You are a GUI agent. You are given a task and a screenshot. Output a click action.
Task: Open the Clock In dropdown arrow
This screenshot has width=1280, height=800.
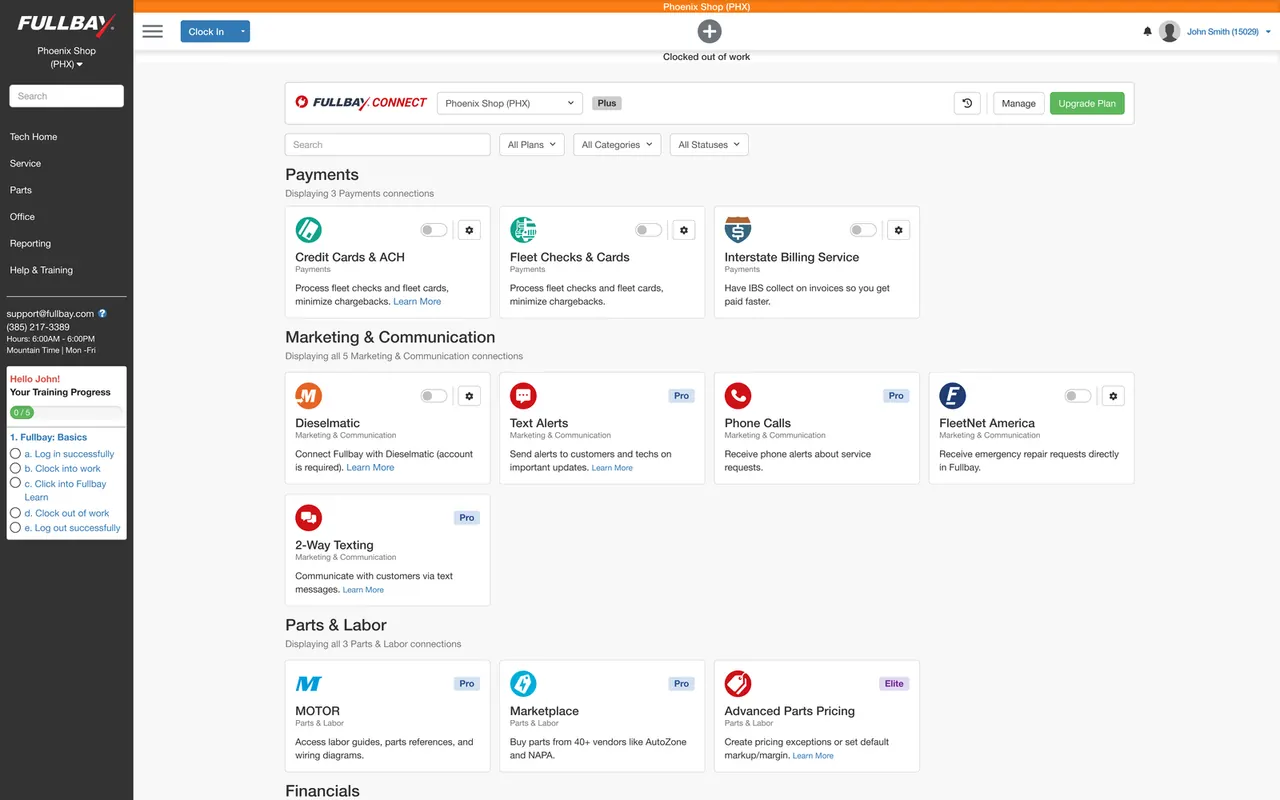[x=242, y=32]
